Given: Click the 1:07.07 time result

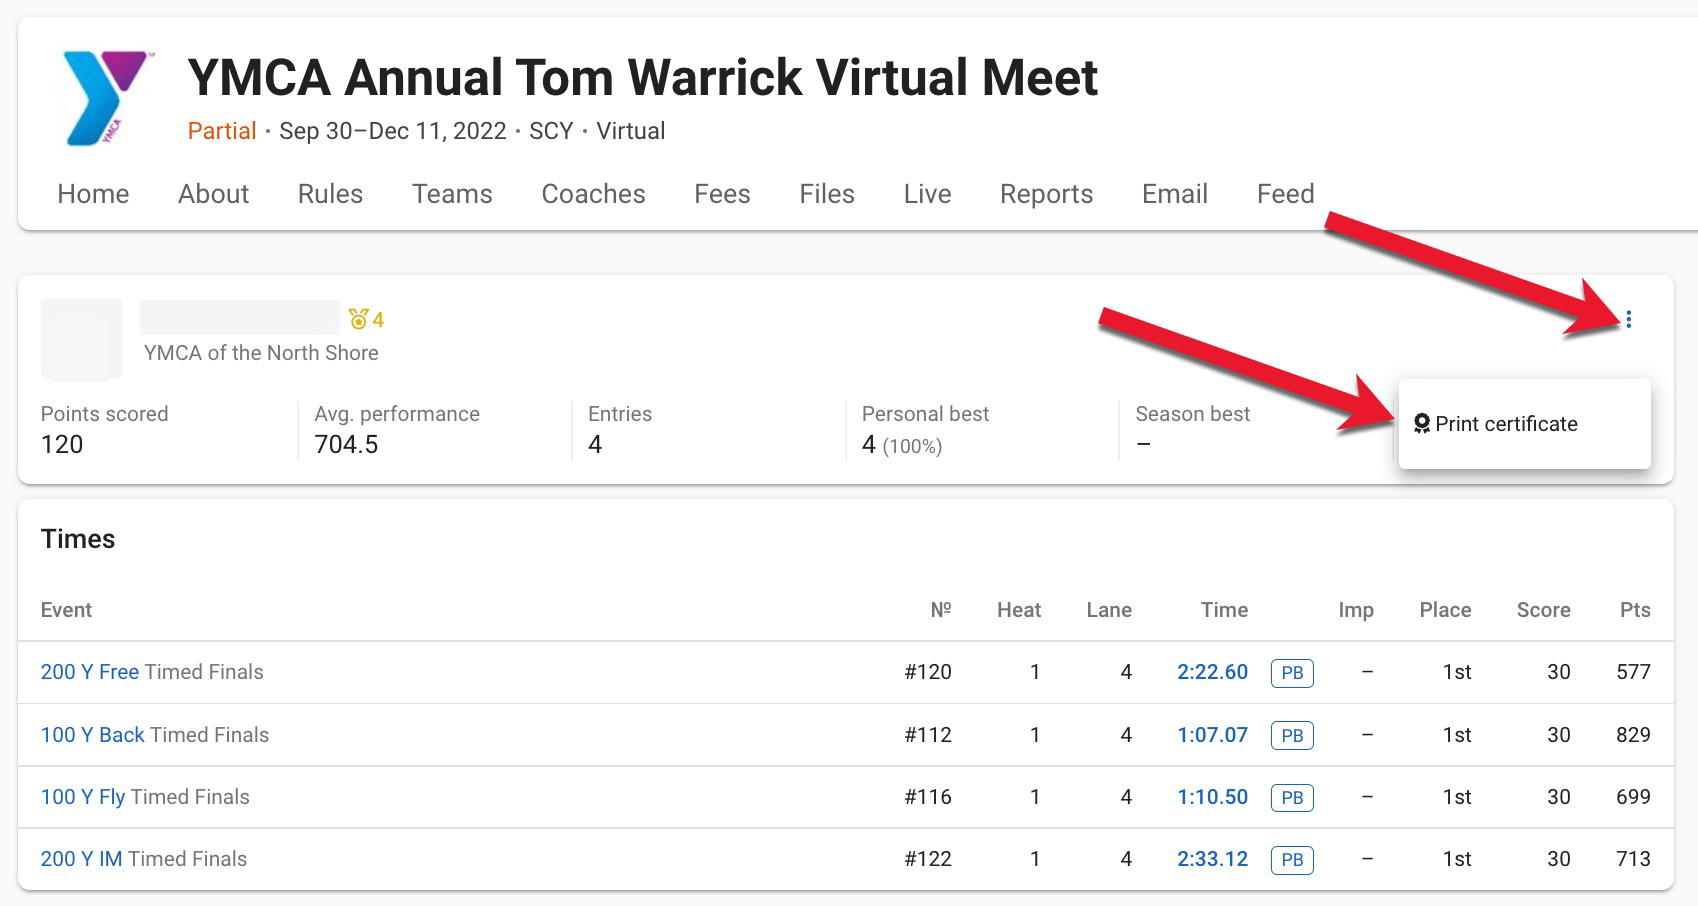Looking at the screenshot, I should tap(1212, 735).
